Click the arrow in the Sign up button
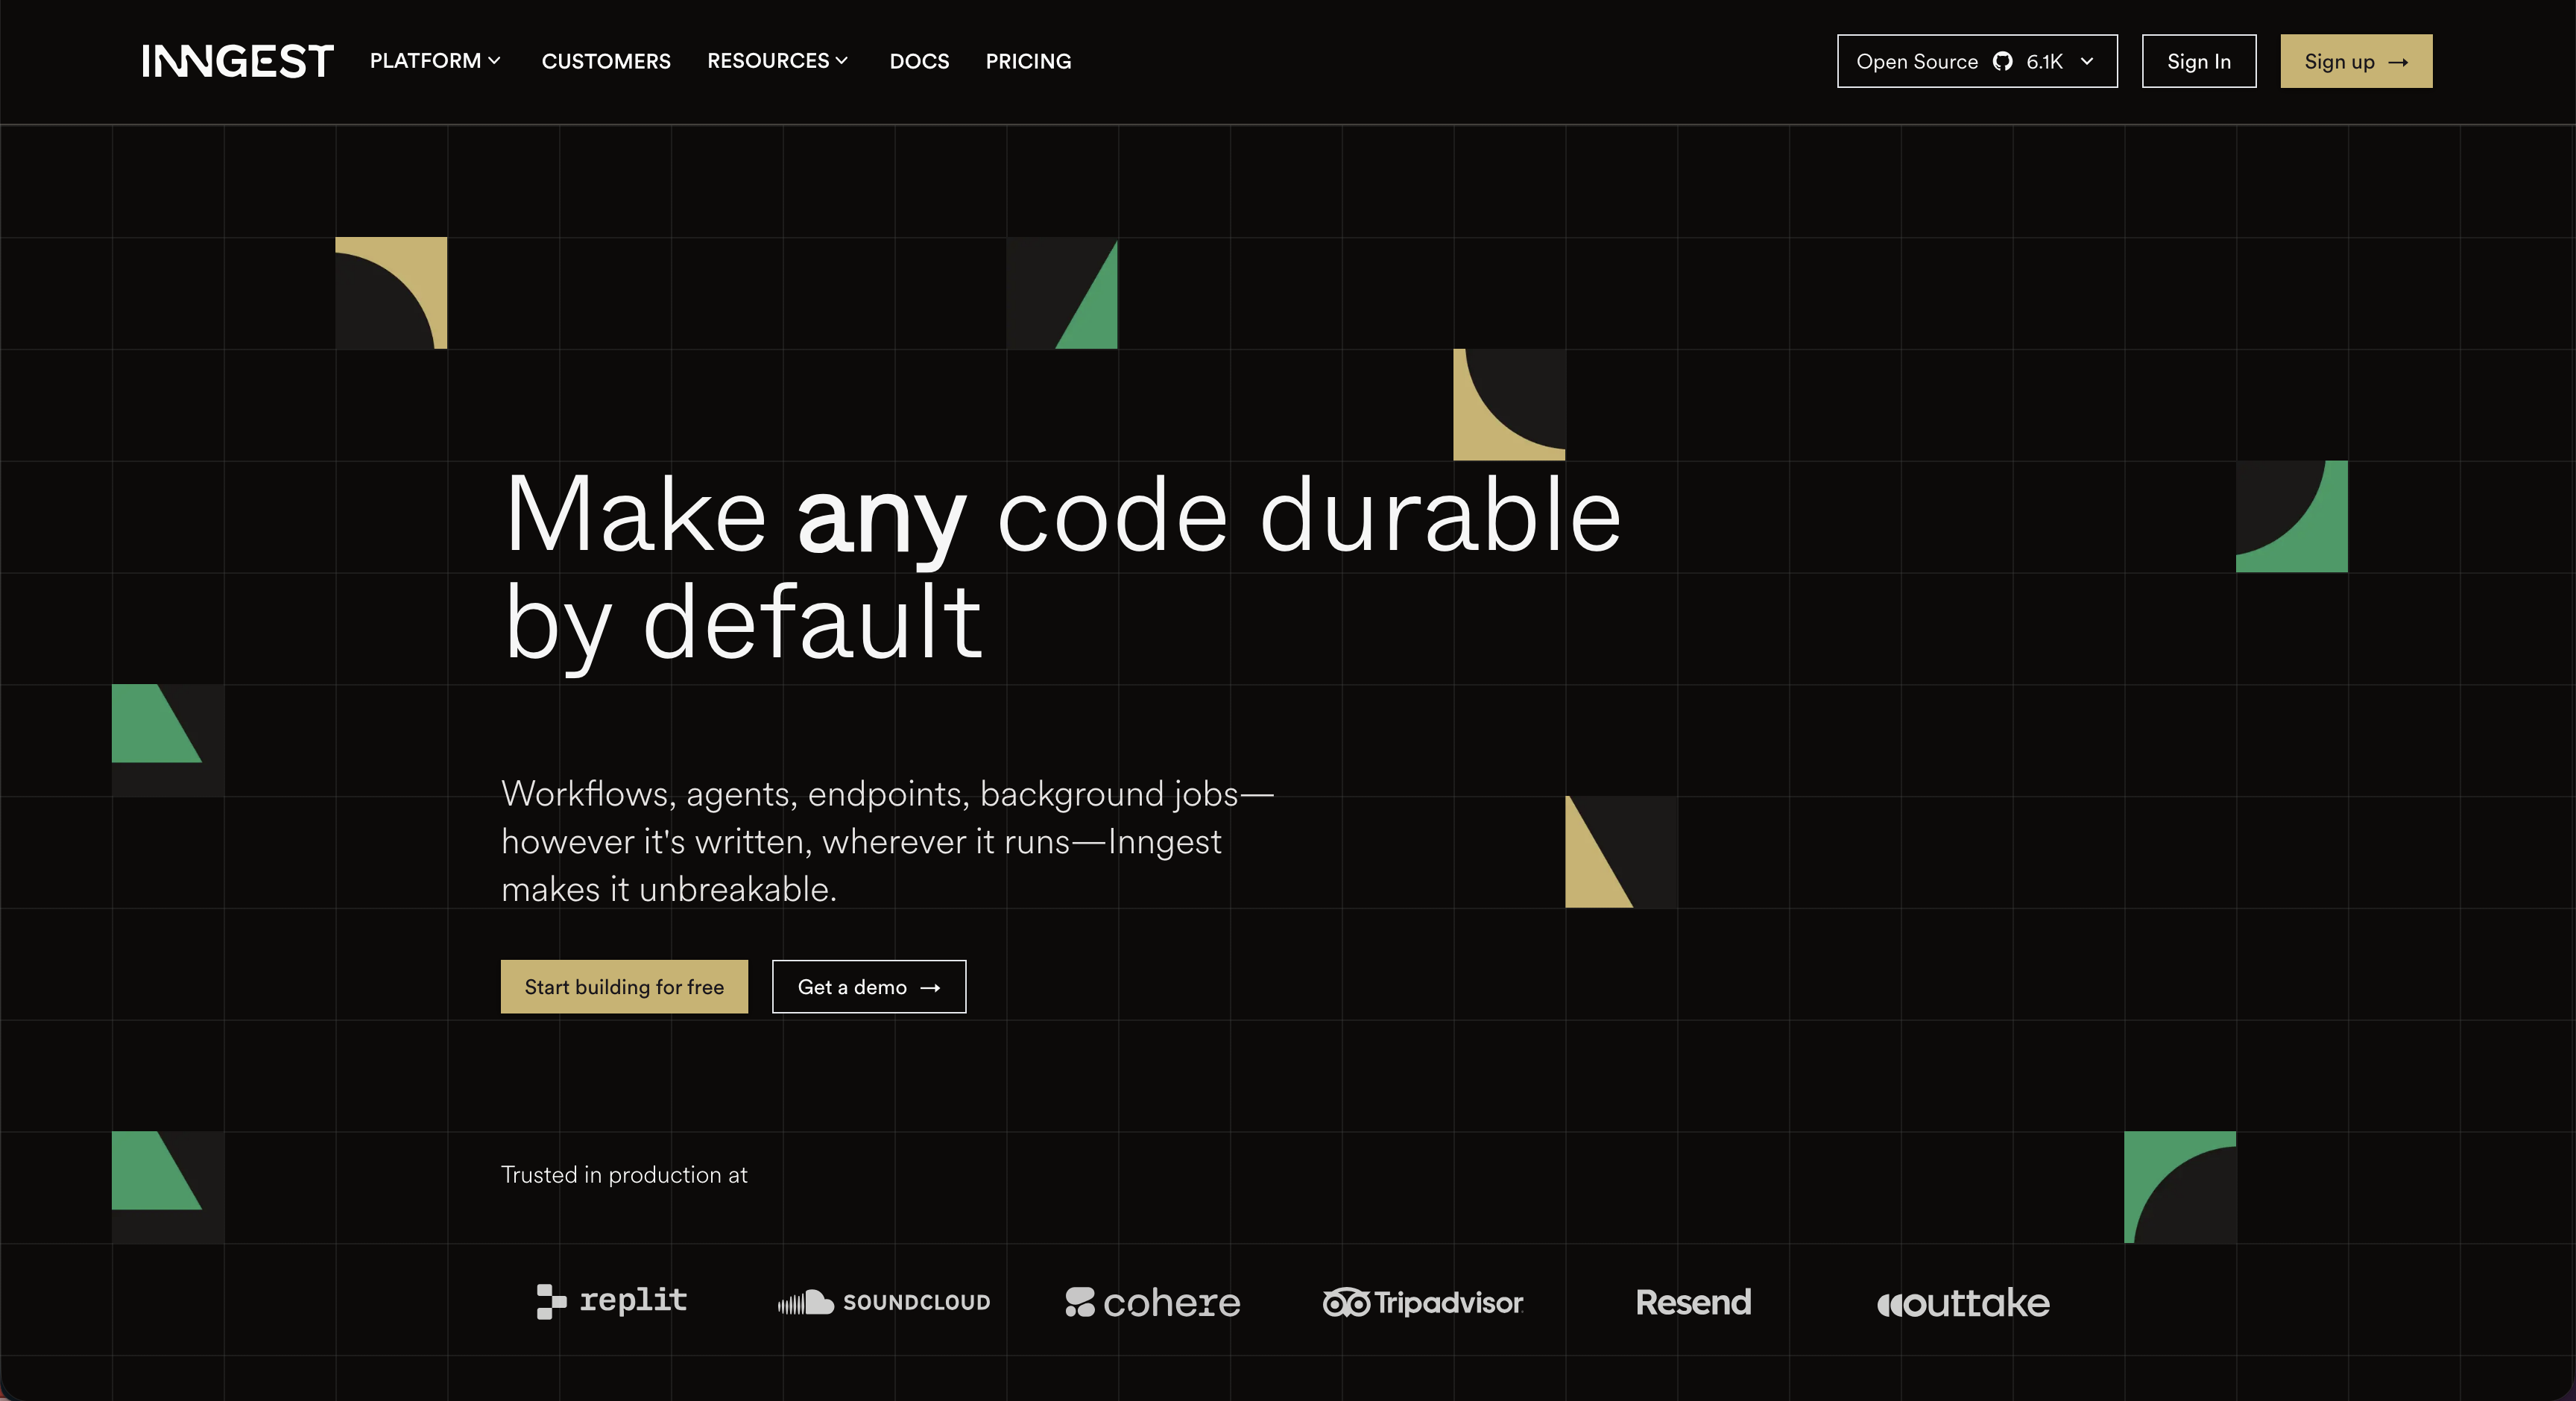The image size is (2576, 1401). tap(2398, 62)
